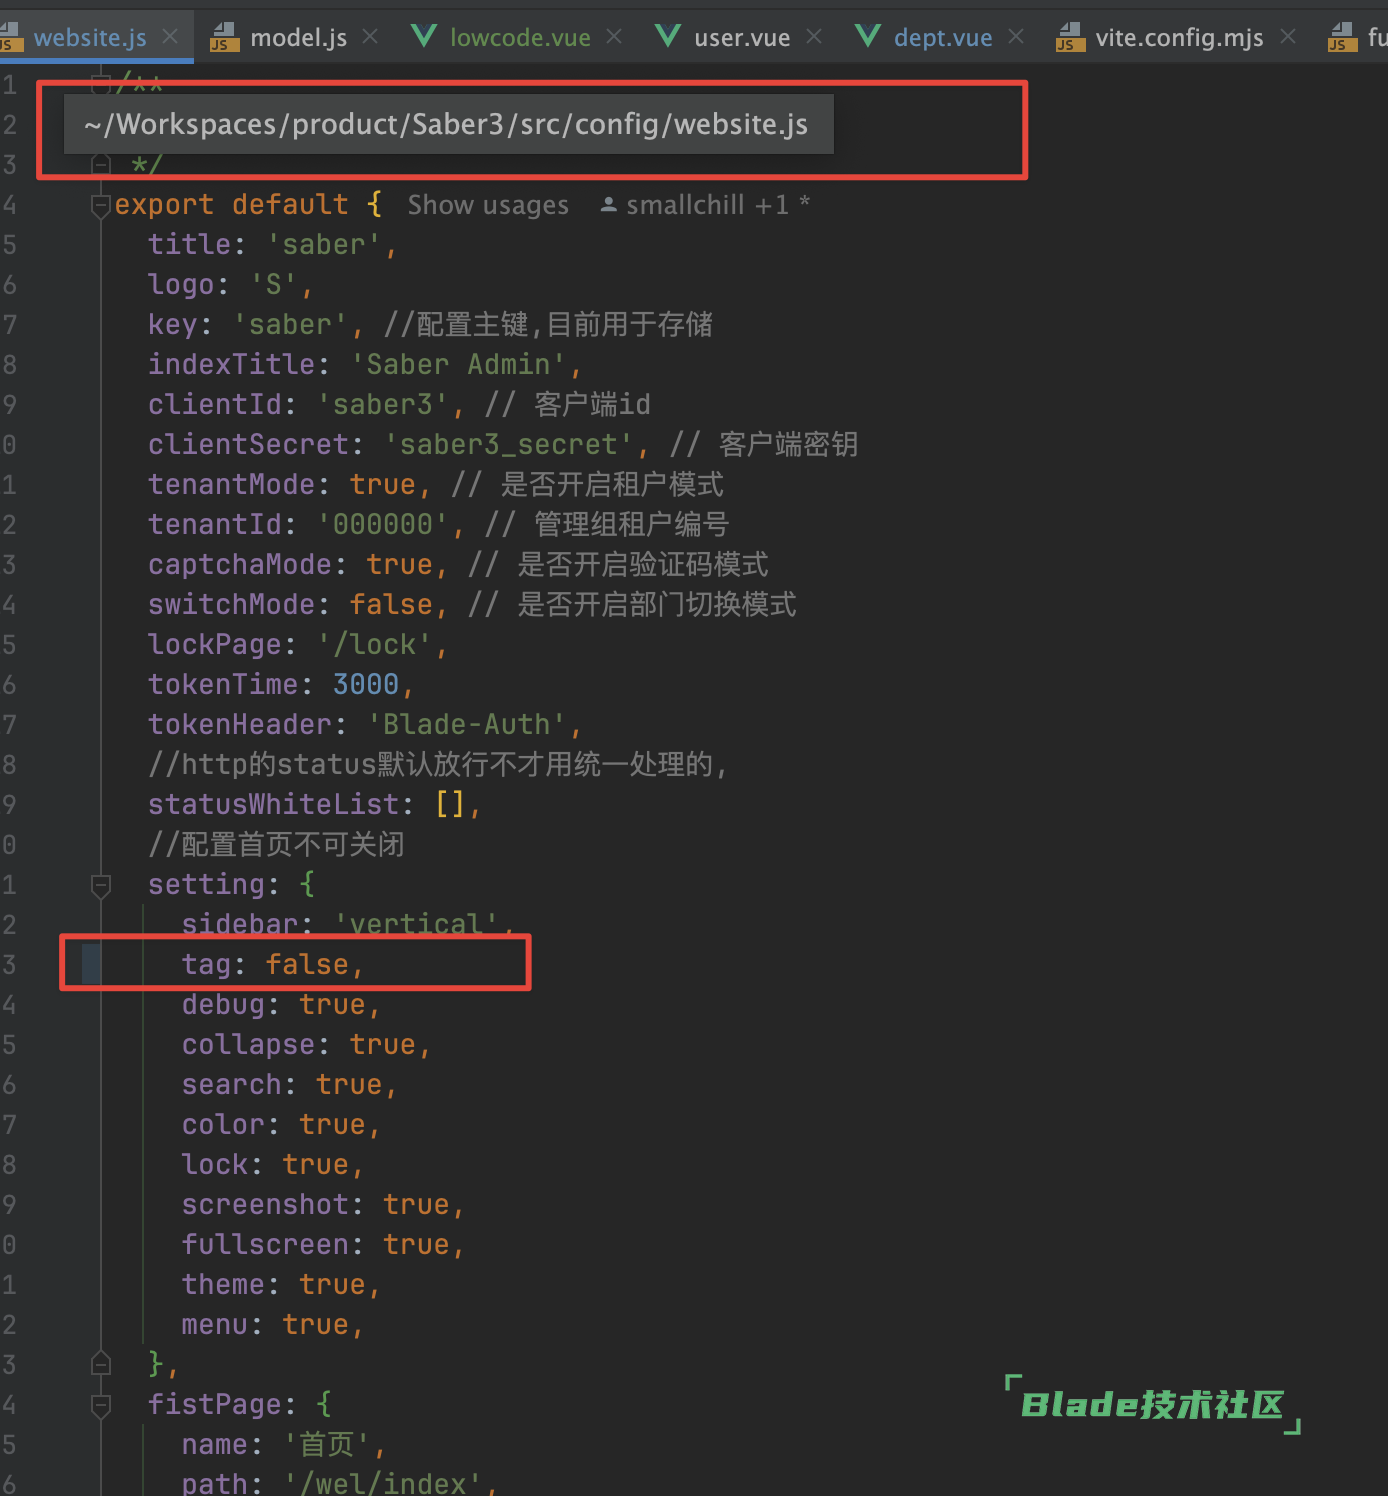Switch to the lowcode.vue tab
Image resolution: width=1388 pixels, height=1496 pixels.
tap(519, 38)
